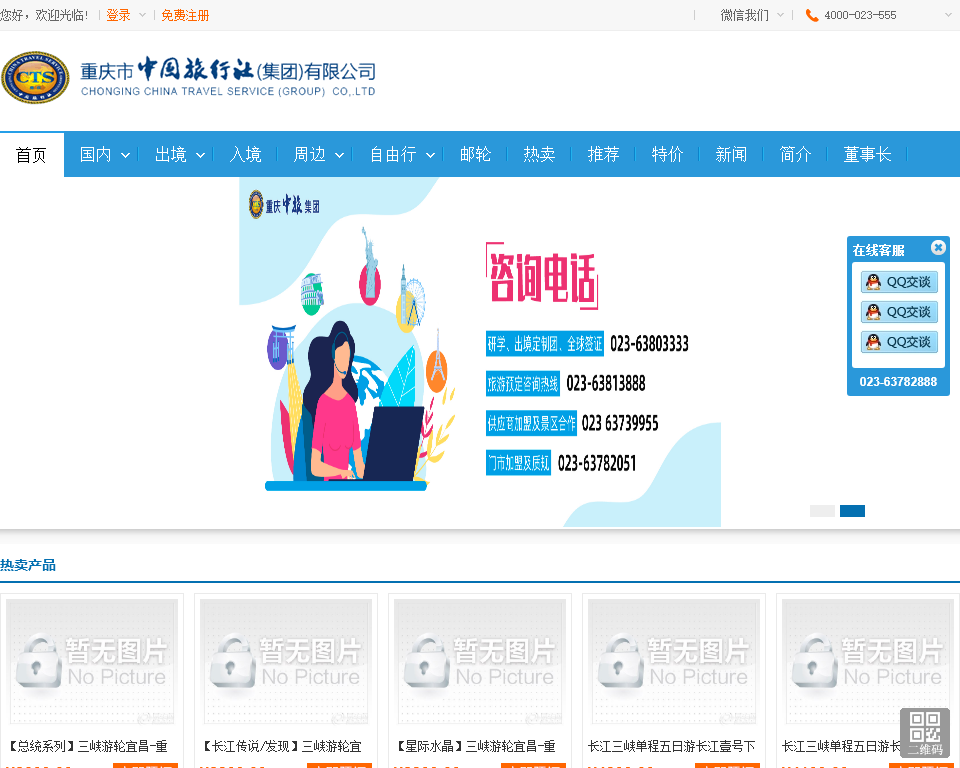Open the 【星际水晶】三峡游轮 product thumbnail
Image resolution: width=960 pixels, height=768 pixels.
click(480, 661)
